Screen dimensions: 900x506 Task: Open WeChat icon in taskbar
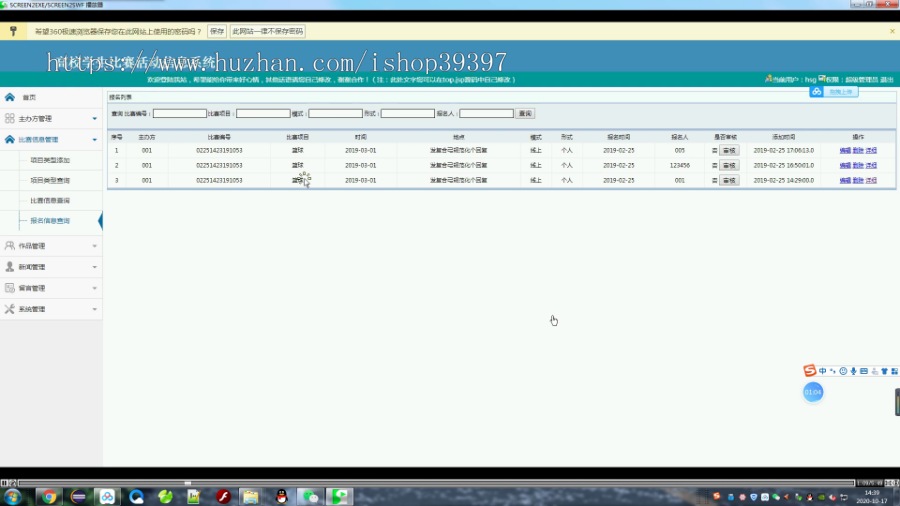point(310,496)
